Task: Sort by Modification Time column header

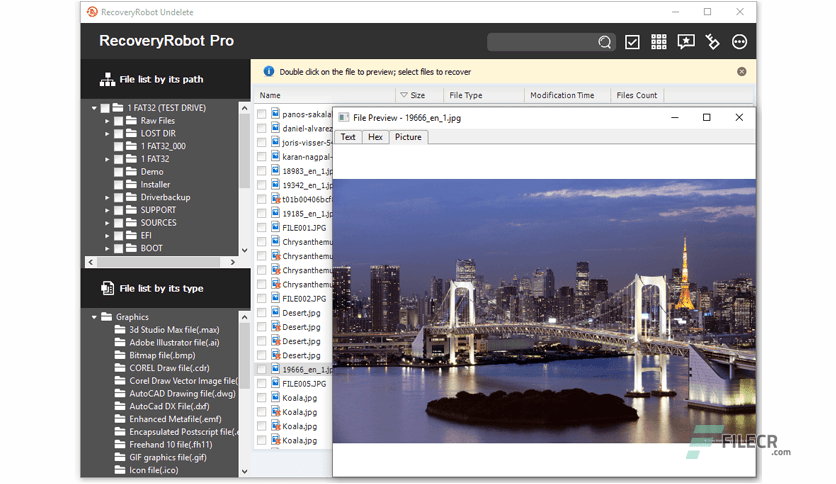Action: 567,95
